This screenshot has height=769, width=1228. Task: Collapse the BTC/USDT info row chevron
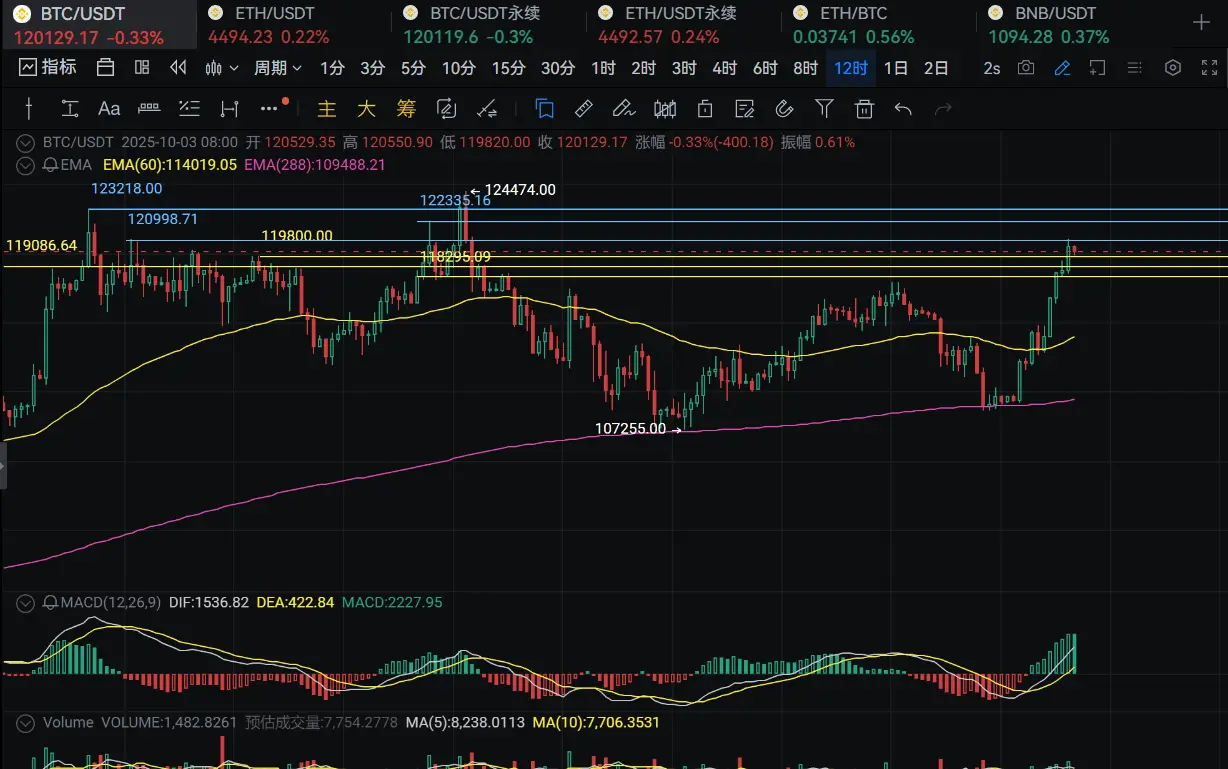click(27, 142)
